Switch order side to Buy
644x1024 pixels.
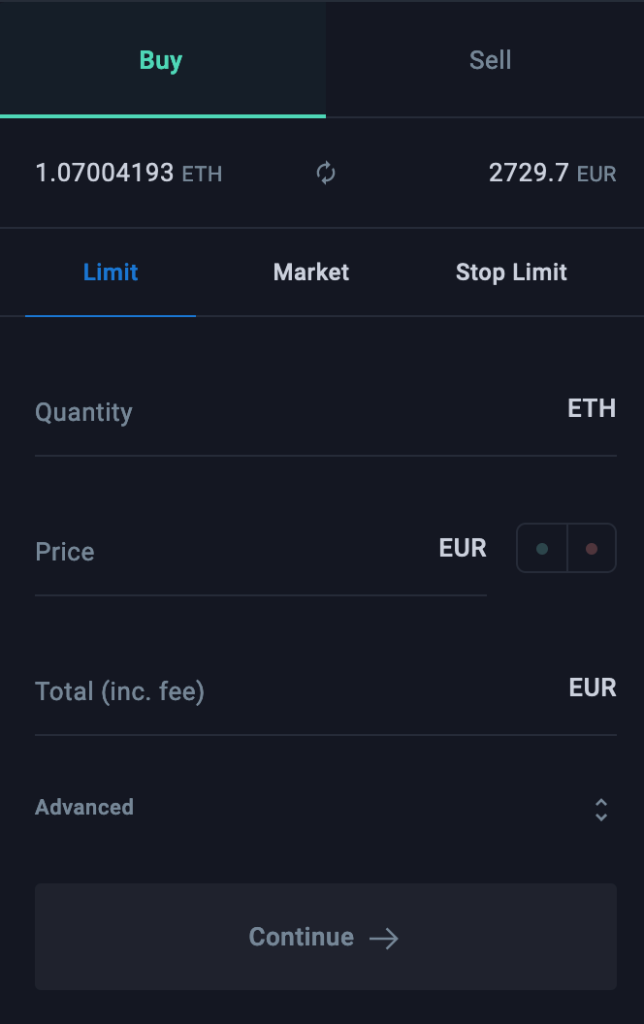[161, 59]
